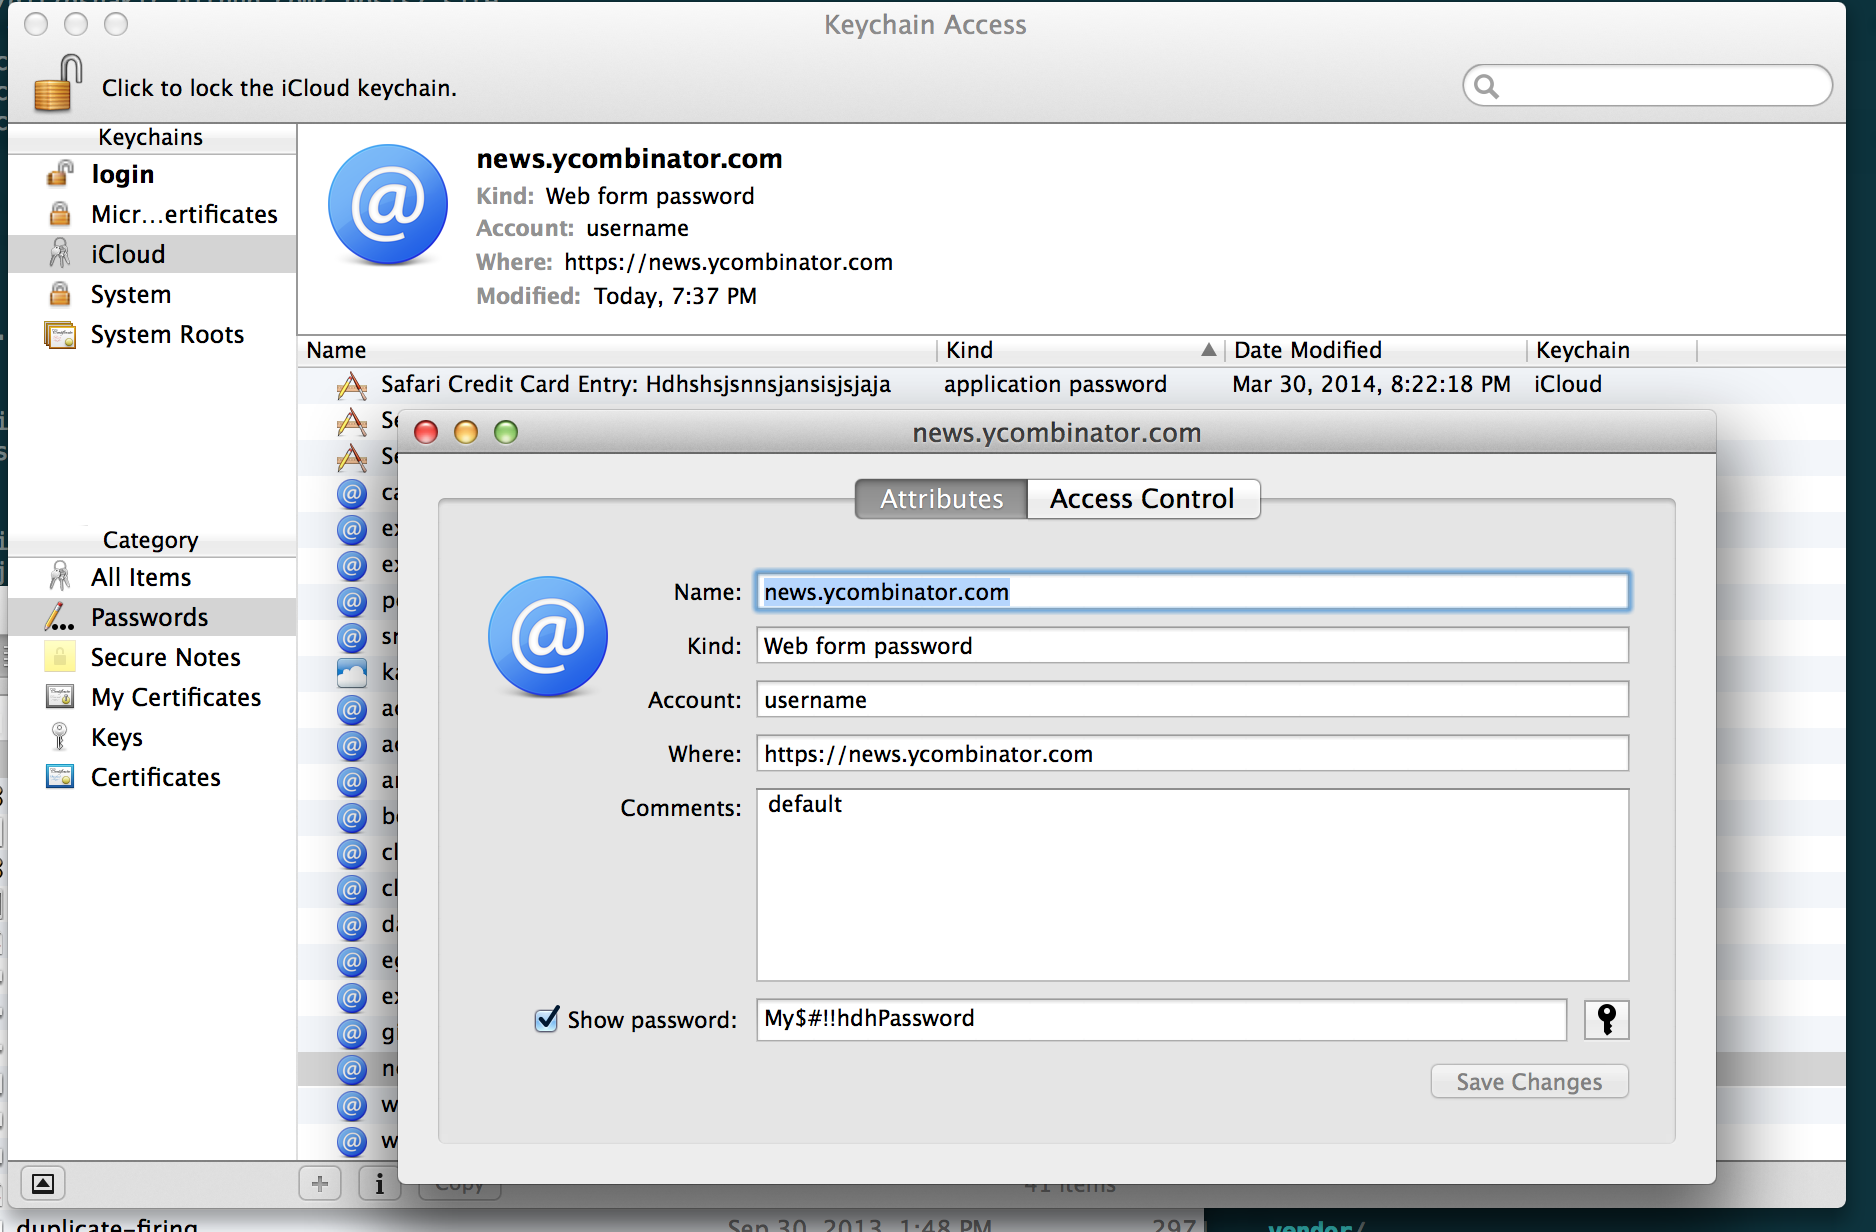
Task: Click the Keys category key icon
Action: (60, 737)
